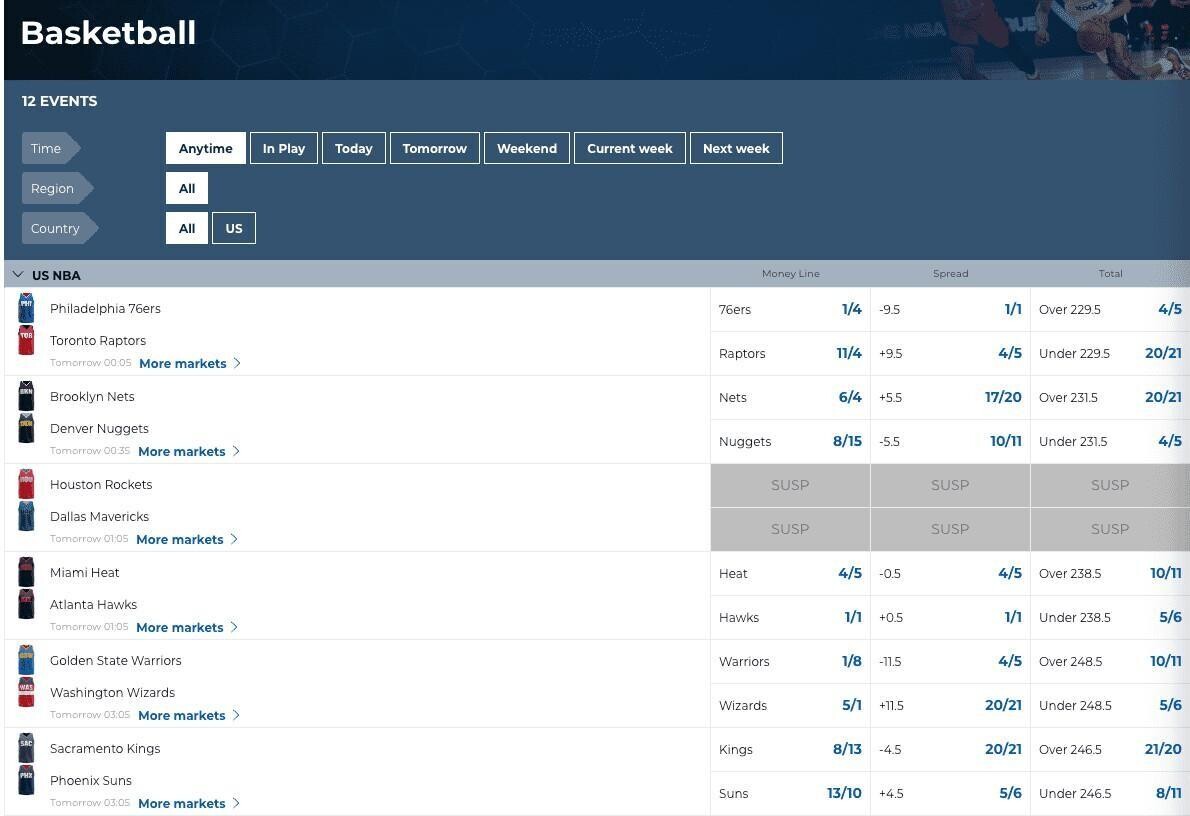1190x816 pixels.
Task: Select the US country filter
Action: coord(234,228)
